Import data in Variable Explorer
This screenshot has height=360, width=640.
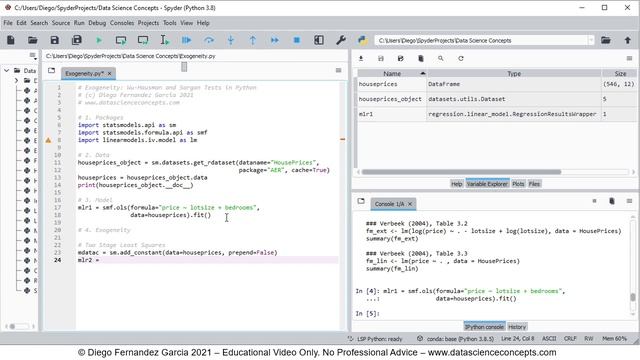click(361, 58)
